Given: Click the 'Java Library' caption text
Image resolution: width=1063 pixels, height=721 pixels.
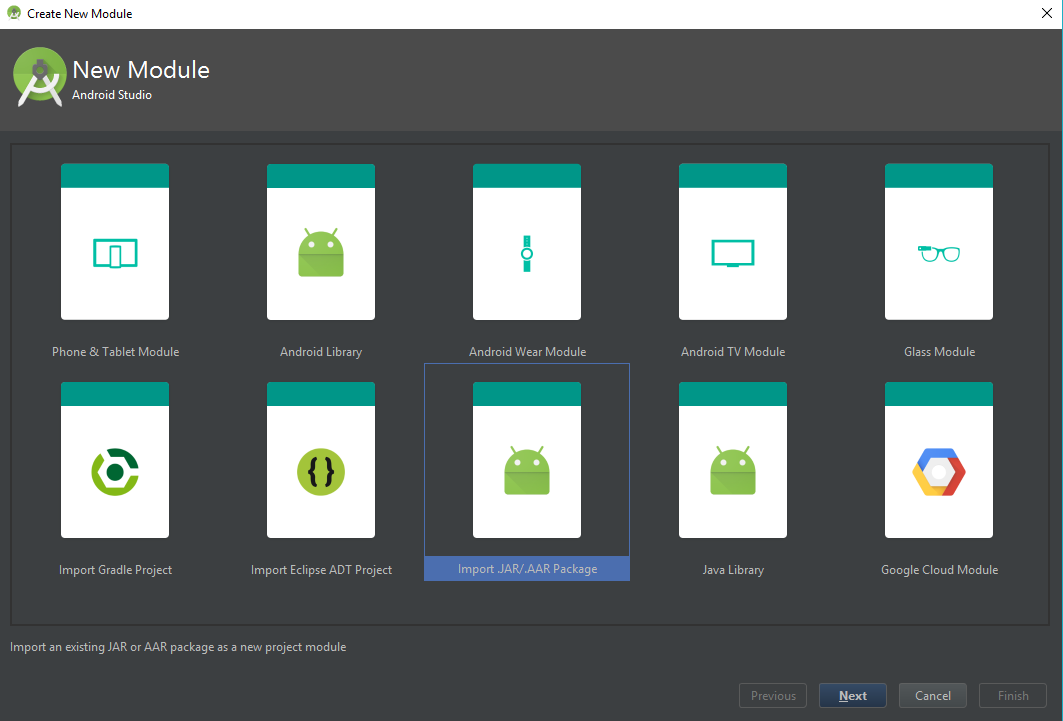Looking at the screenshot, I should click(733, 570).
